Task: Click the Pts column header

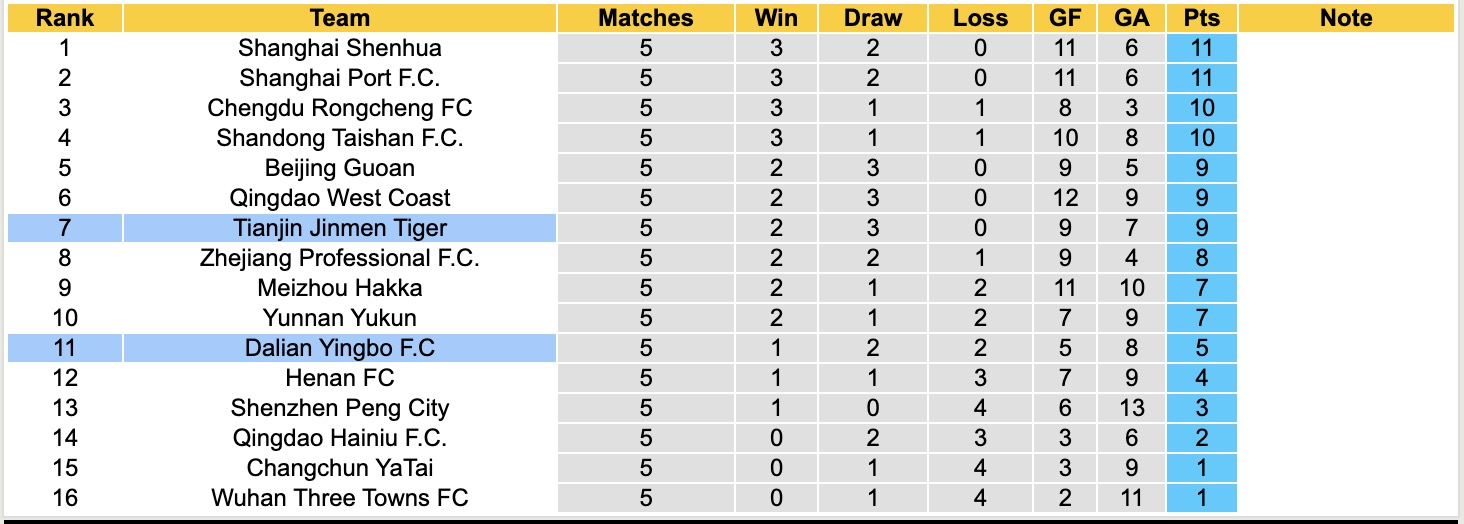Action: click(1201, 18)
